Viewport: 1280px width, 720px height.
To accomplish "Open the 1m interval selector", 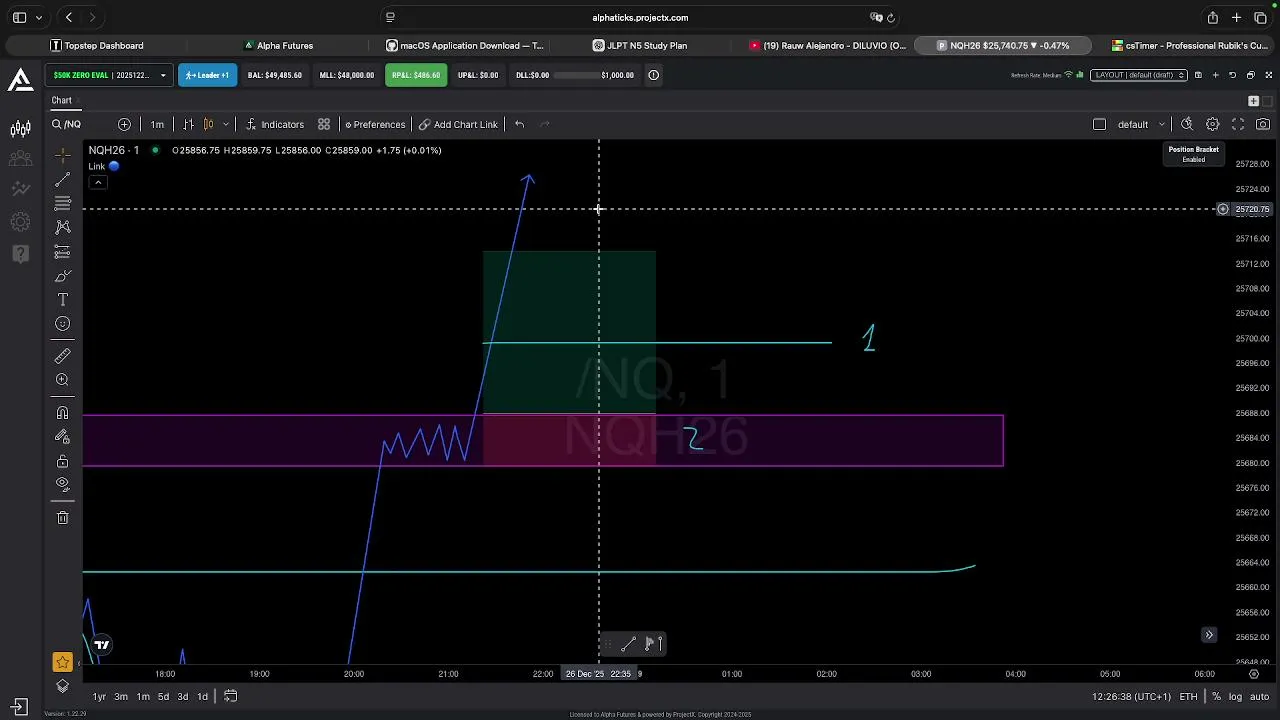I will point(157,124).
